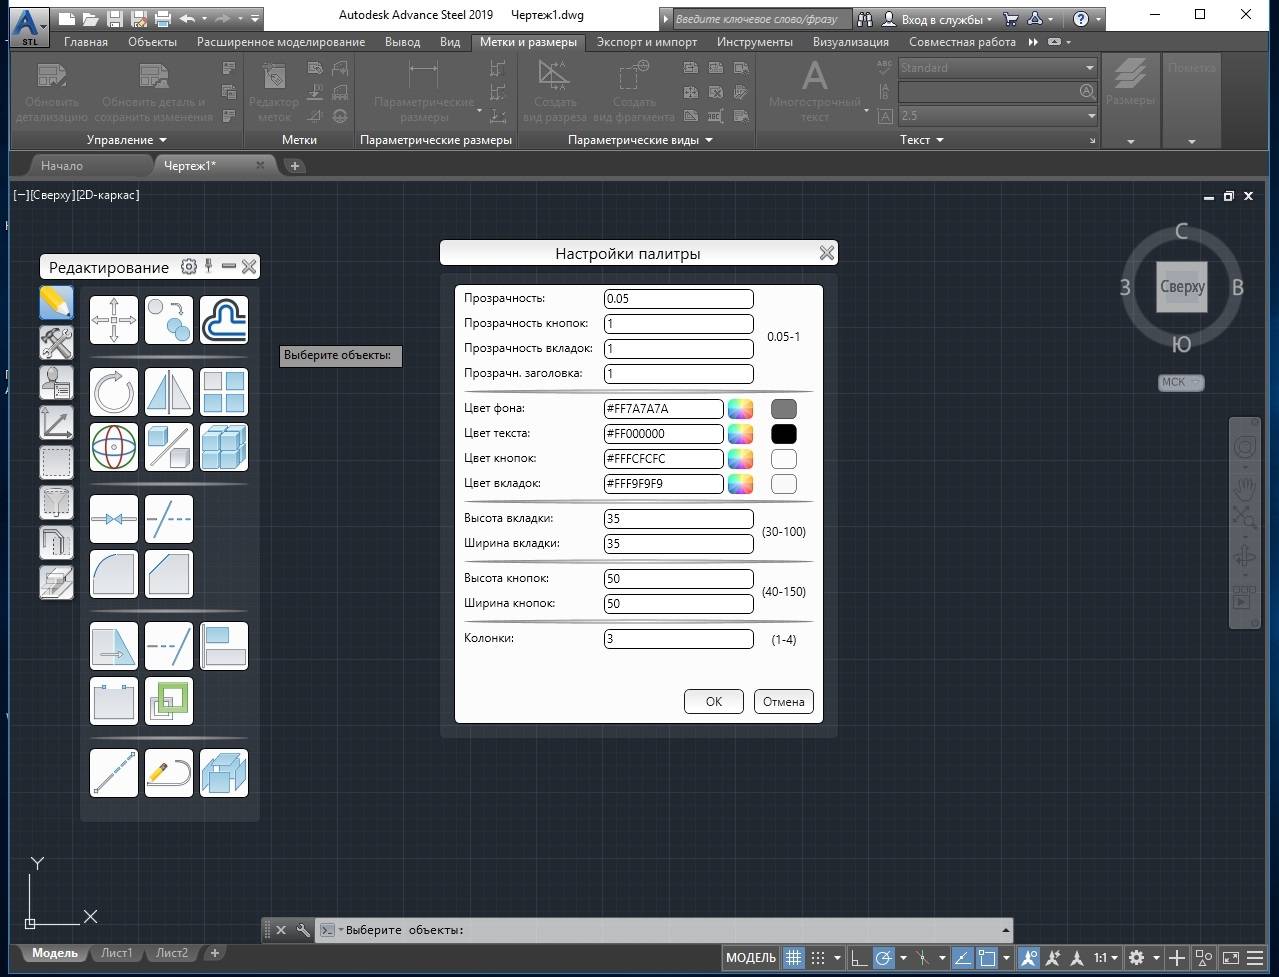Screen dimensions: 1279x977
Task: Select the Fillet tool in the palette
Action: 114,574
